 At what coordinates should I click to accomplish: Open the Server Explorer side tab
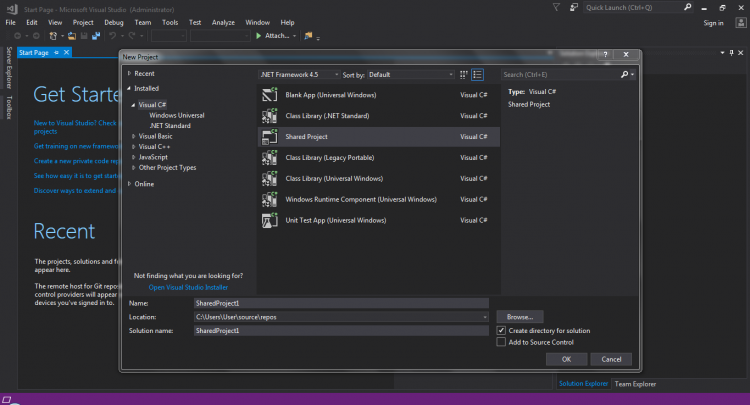click(9, 67)
